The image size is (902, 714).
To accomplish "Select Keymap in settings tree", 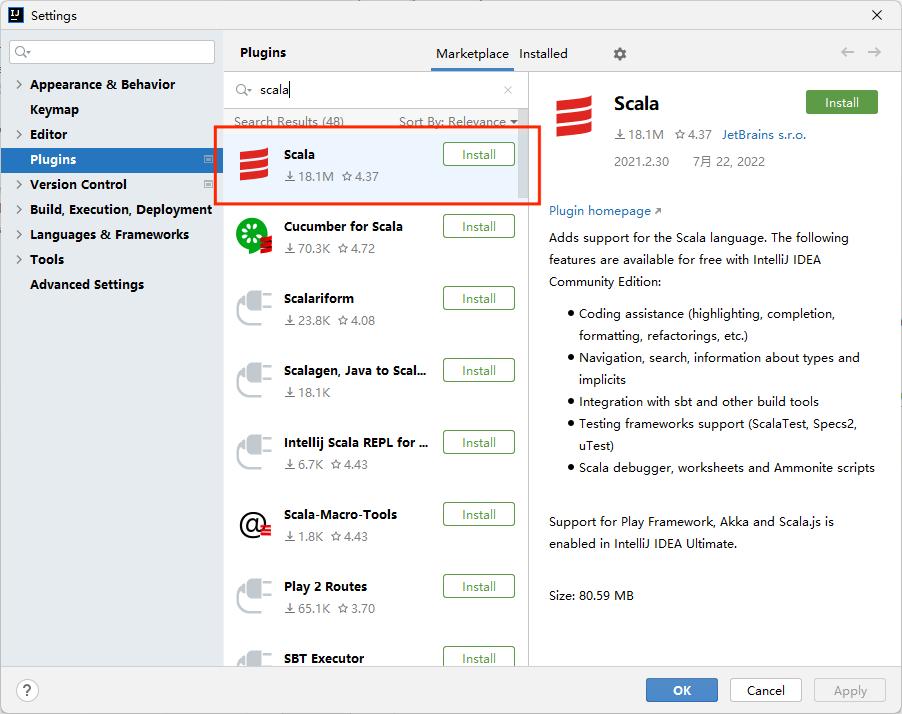I will pyautogui.click(x=54, y=109).
